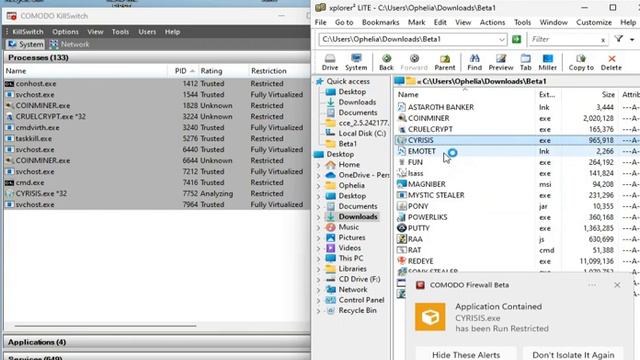
Task: Switch to the Network tab in KillSwitch
Action: 69,44
